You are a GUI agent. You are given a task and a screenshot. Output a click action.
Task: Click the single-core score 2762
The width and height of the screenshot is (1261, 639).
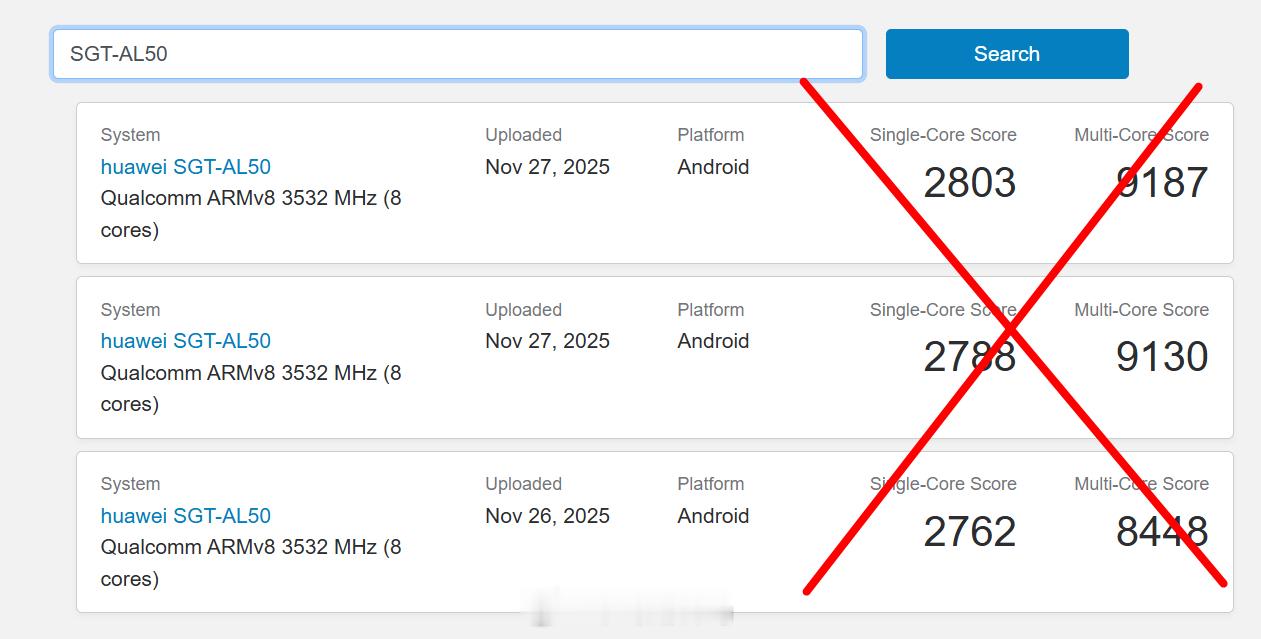(969, 532)
